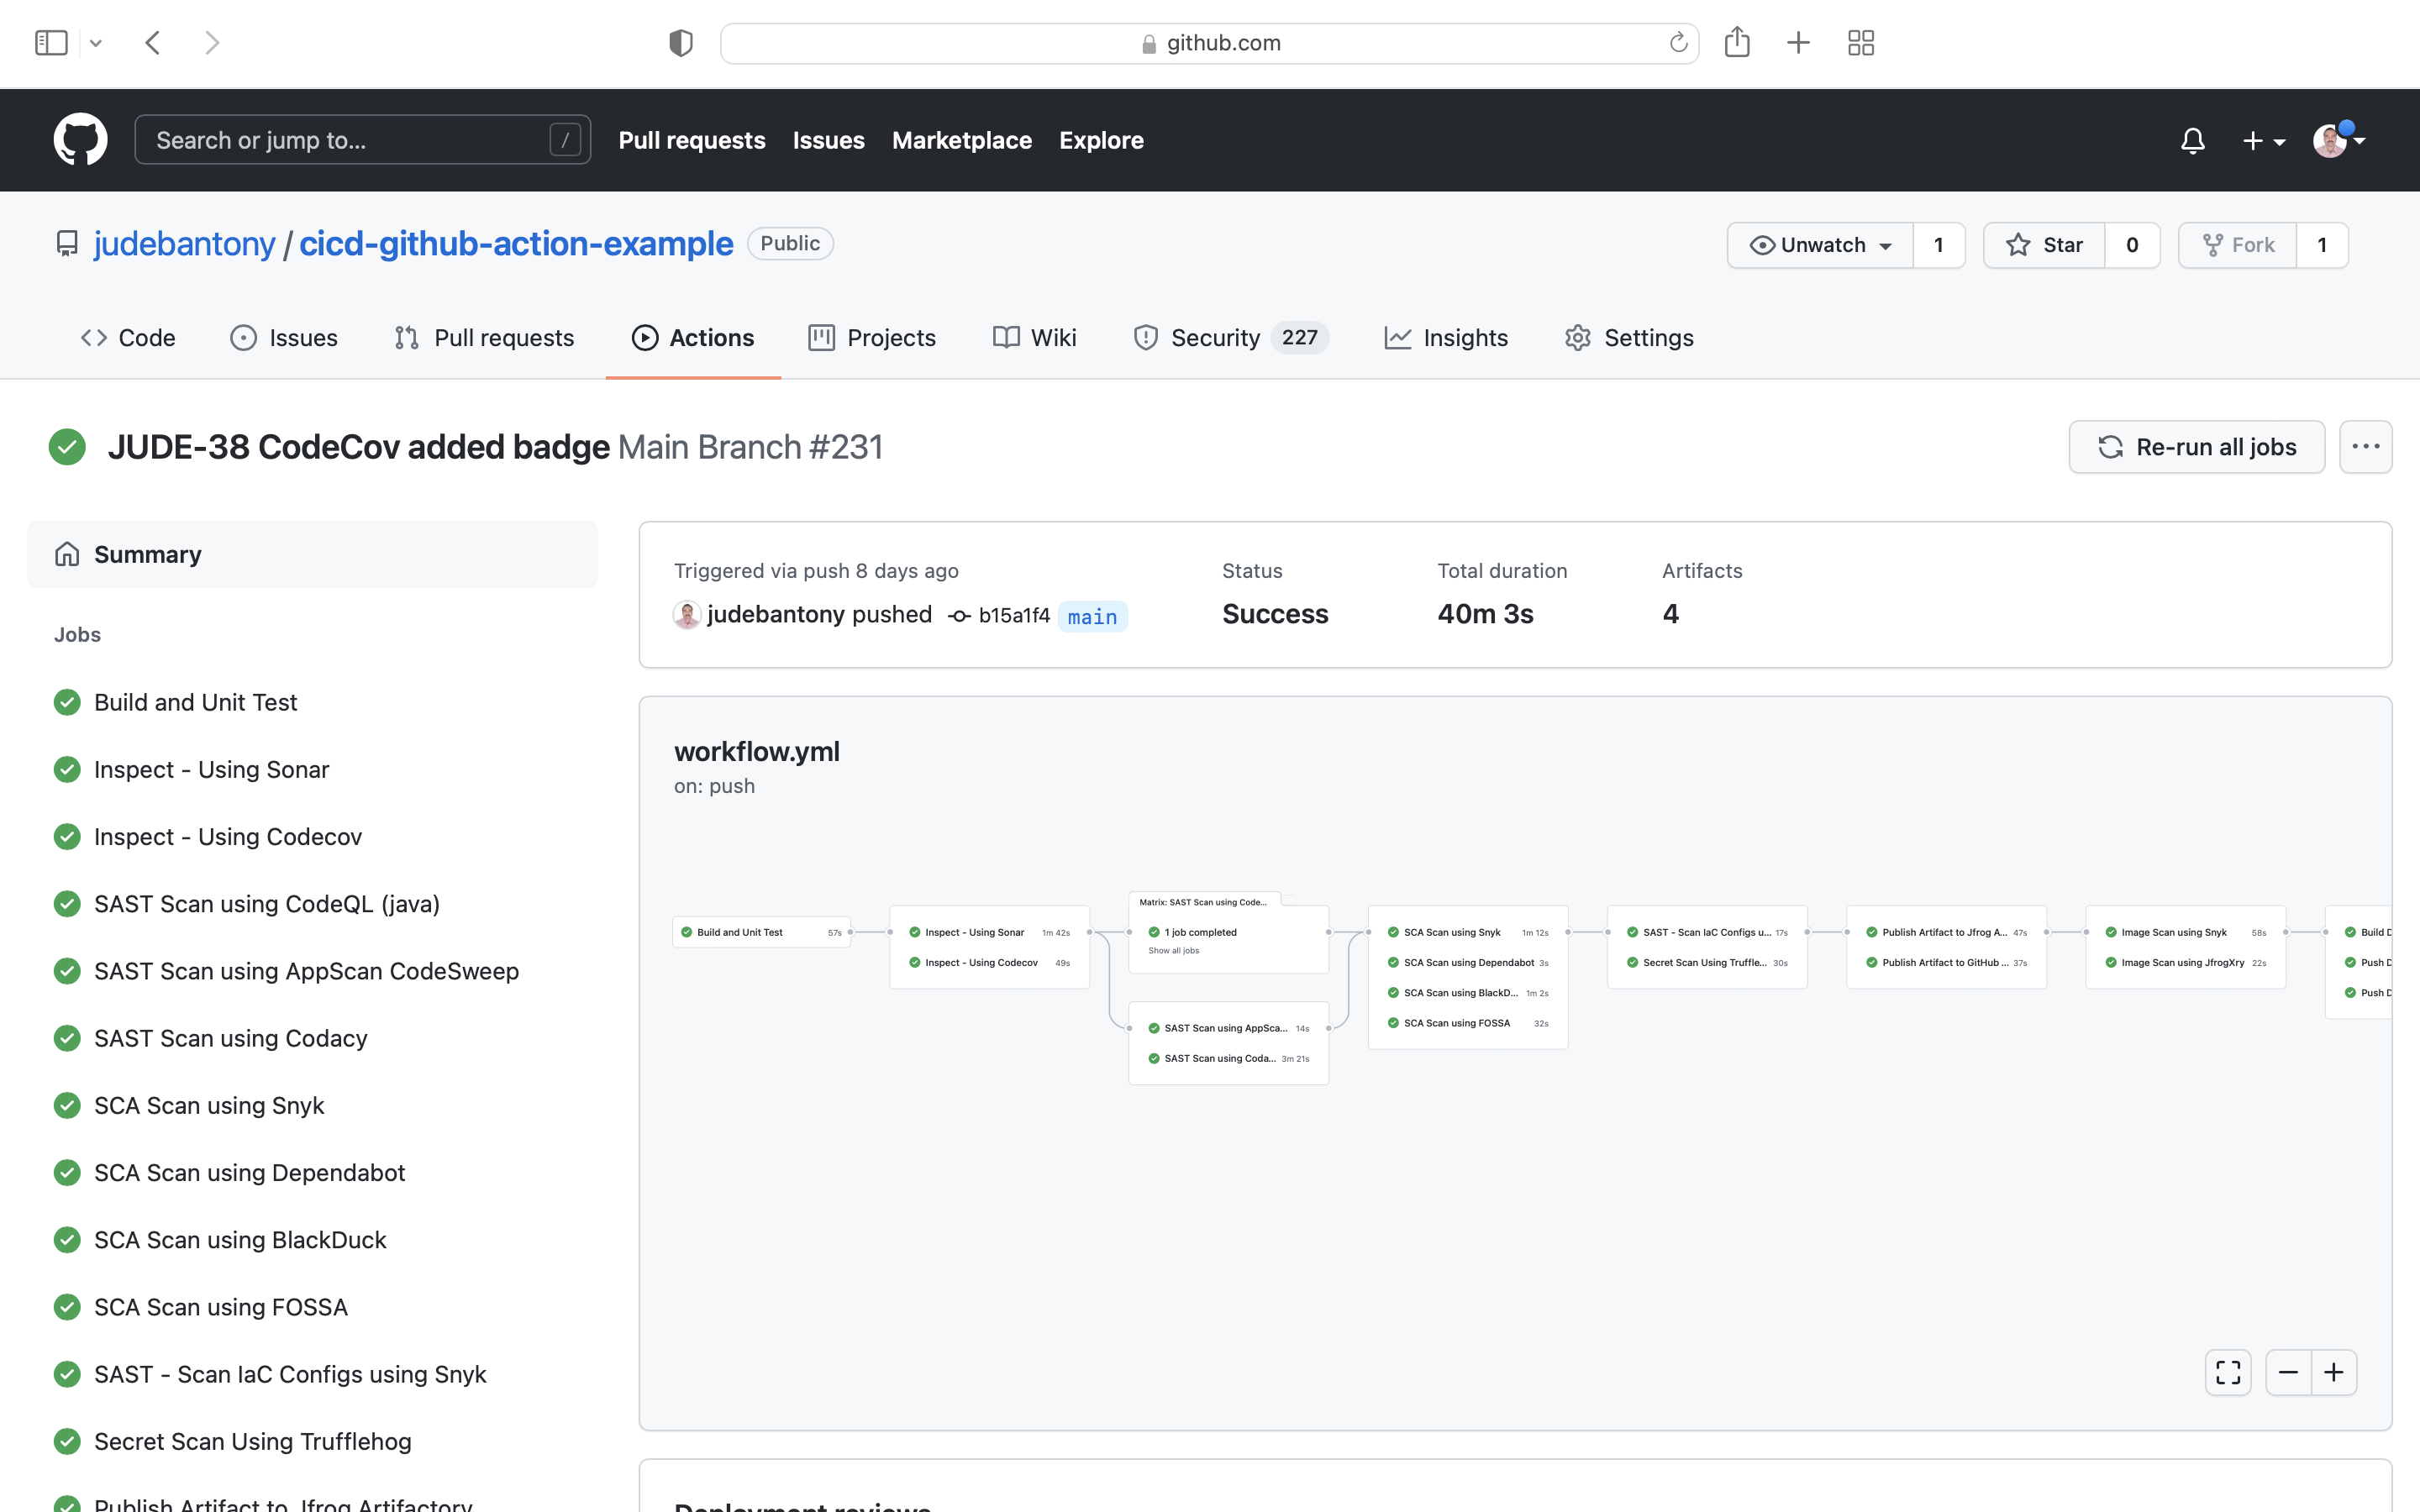Zoom out of the workflow graph

tap(2288, 1372)
